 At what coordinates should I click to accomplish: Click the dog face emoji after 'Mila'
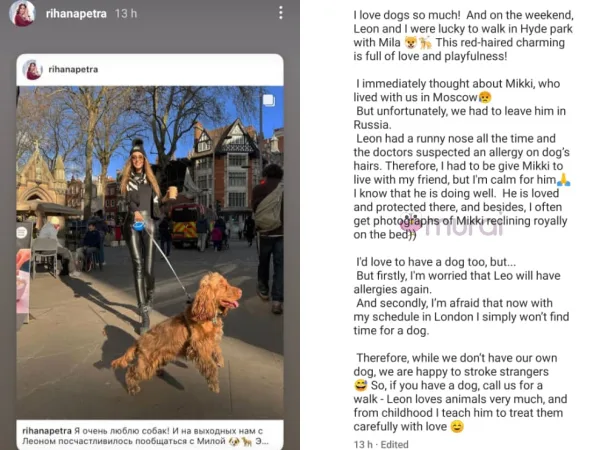411,42
